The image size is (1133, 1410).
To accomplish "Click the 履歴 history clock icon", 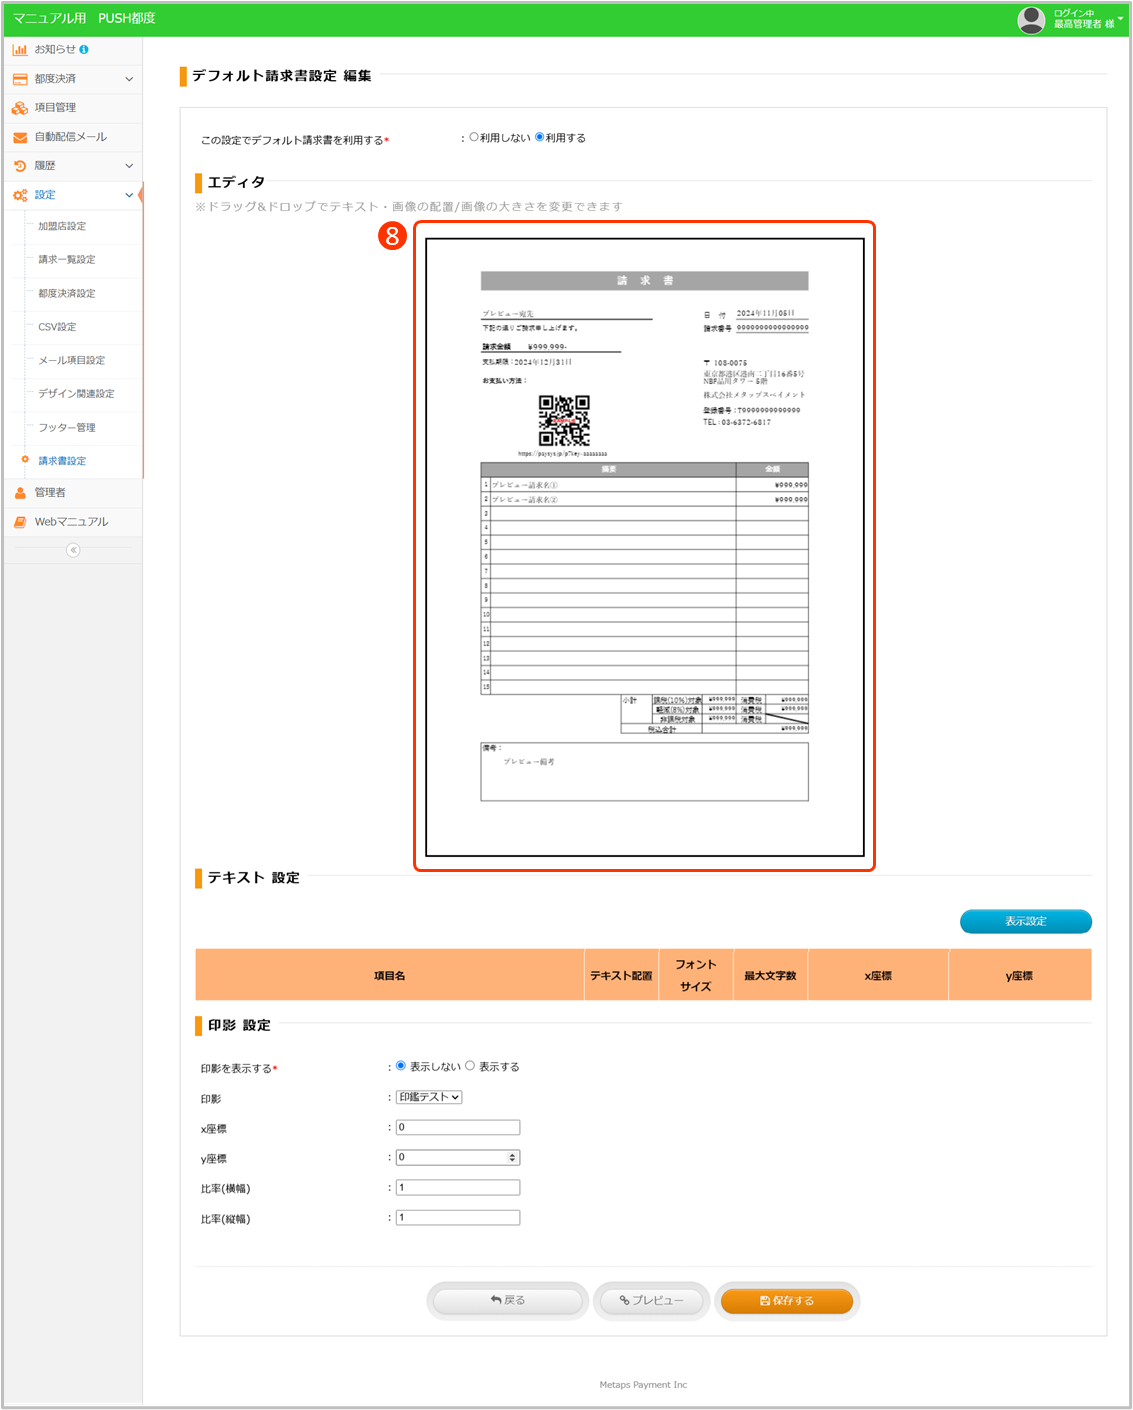I will [20, 166].
